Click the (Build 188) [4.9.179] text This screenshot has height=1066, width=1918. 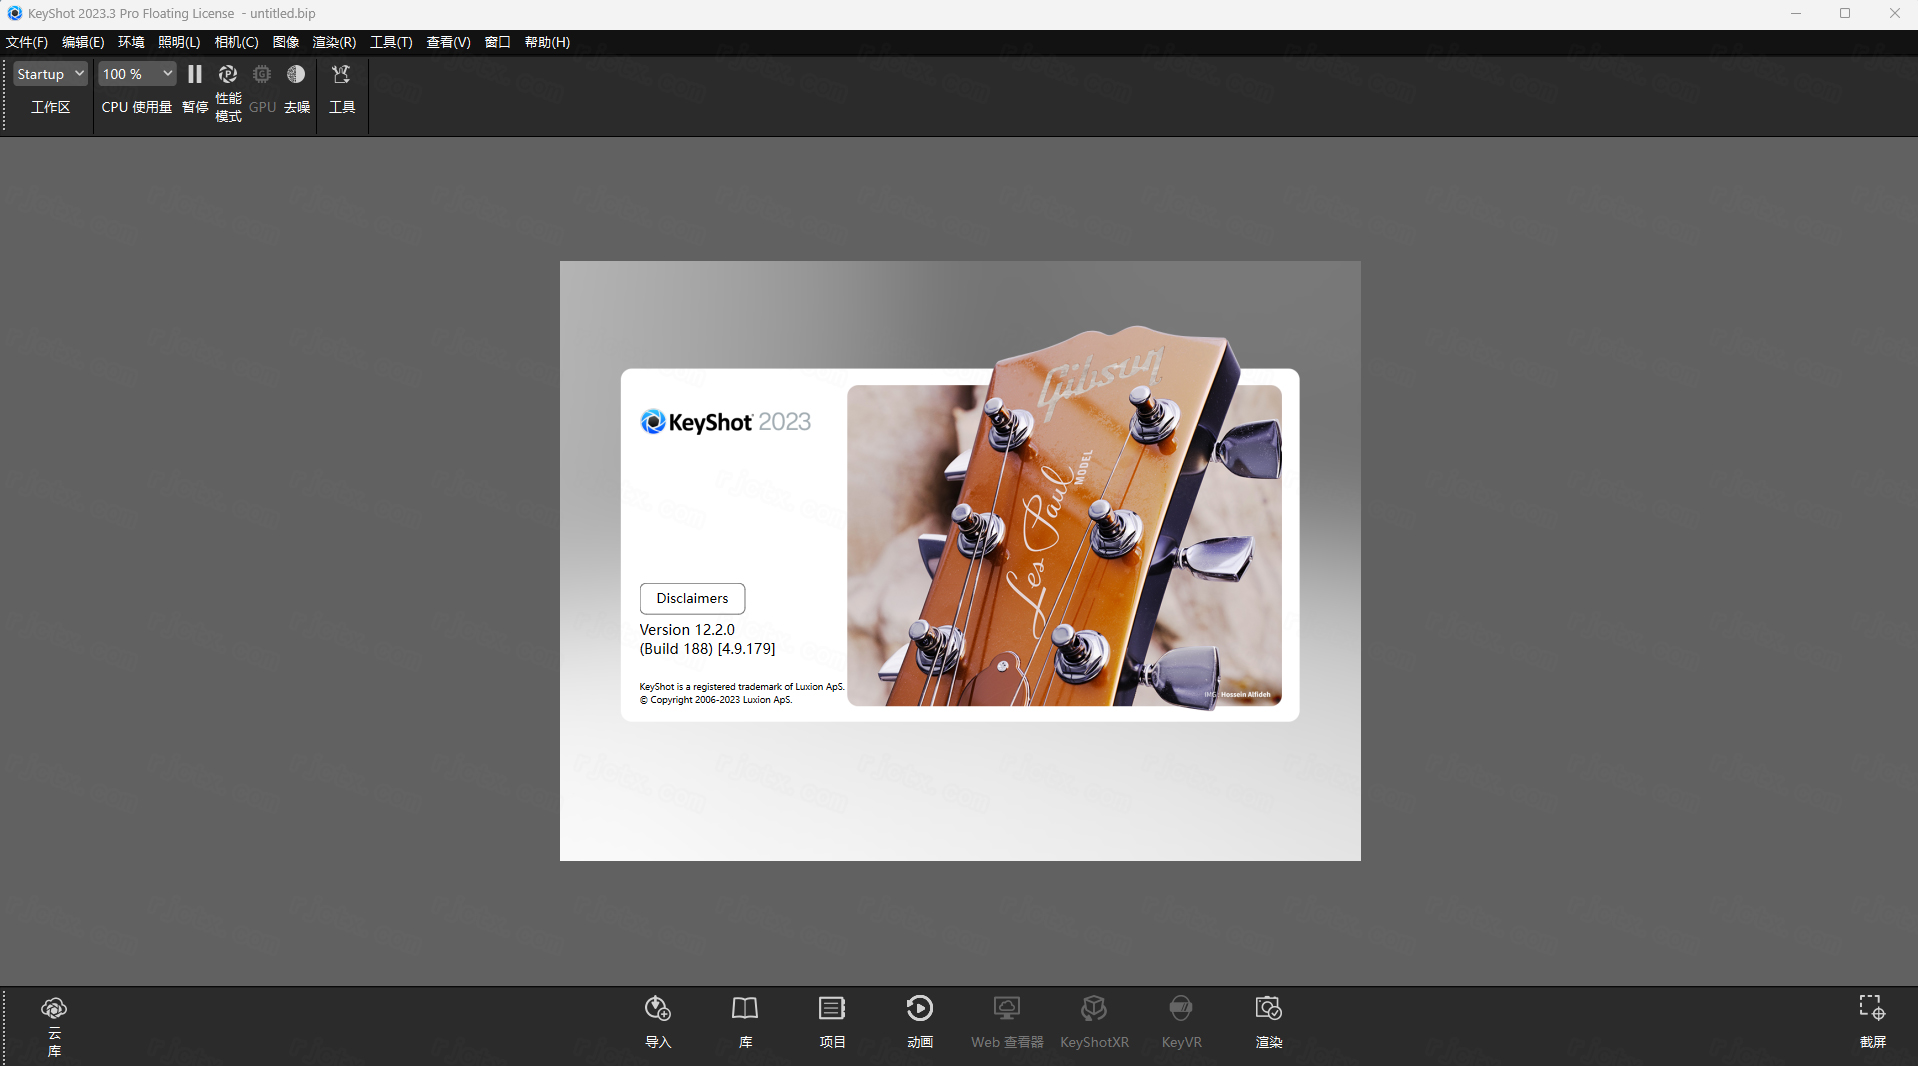(707, 648)
